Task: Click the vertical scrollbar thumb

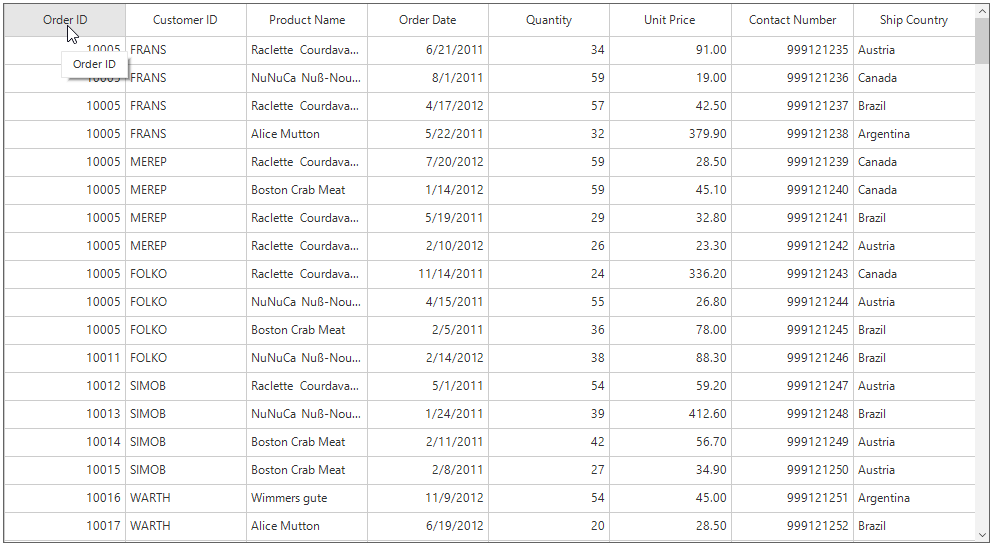Action: point(982,42)
